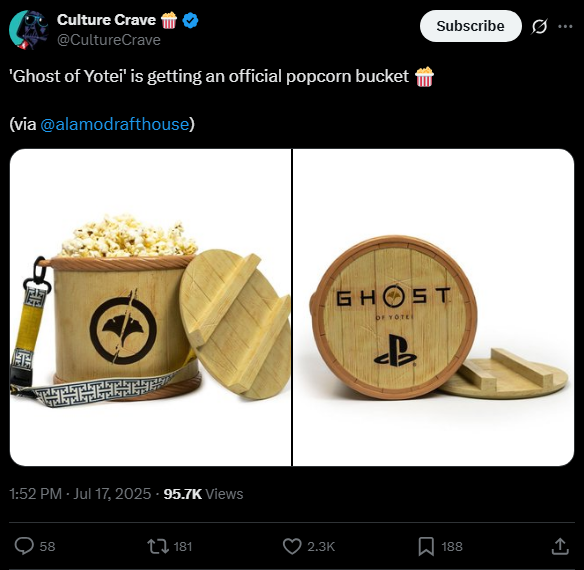
Task: Open the @alamodrafthouse mention link
Action: pos(115,124)
